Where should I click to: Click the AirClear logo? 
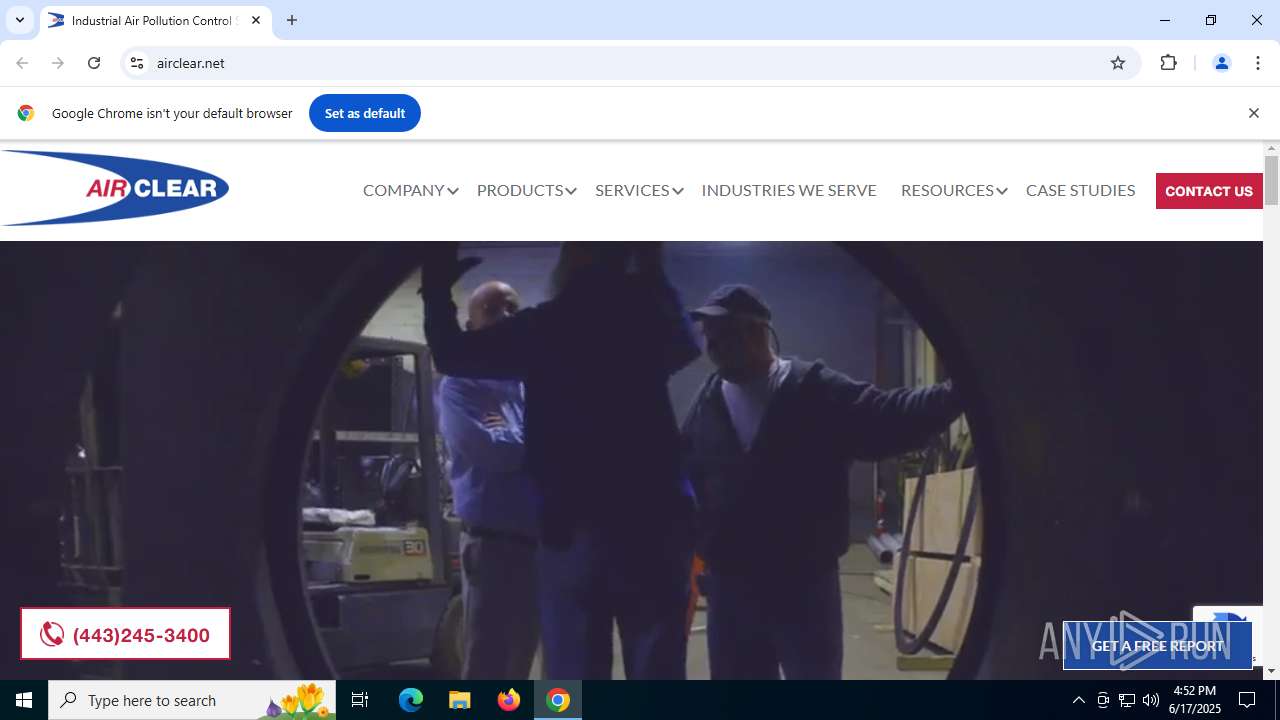click(115, 188)
